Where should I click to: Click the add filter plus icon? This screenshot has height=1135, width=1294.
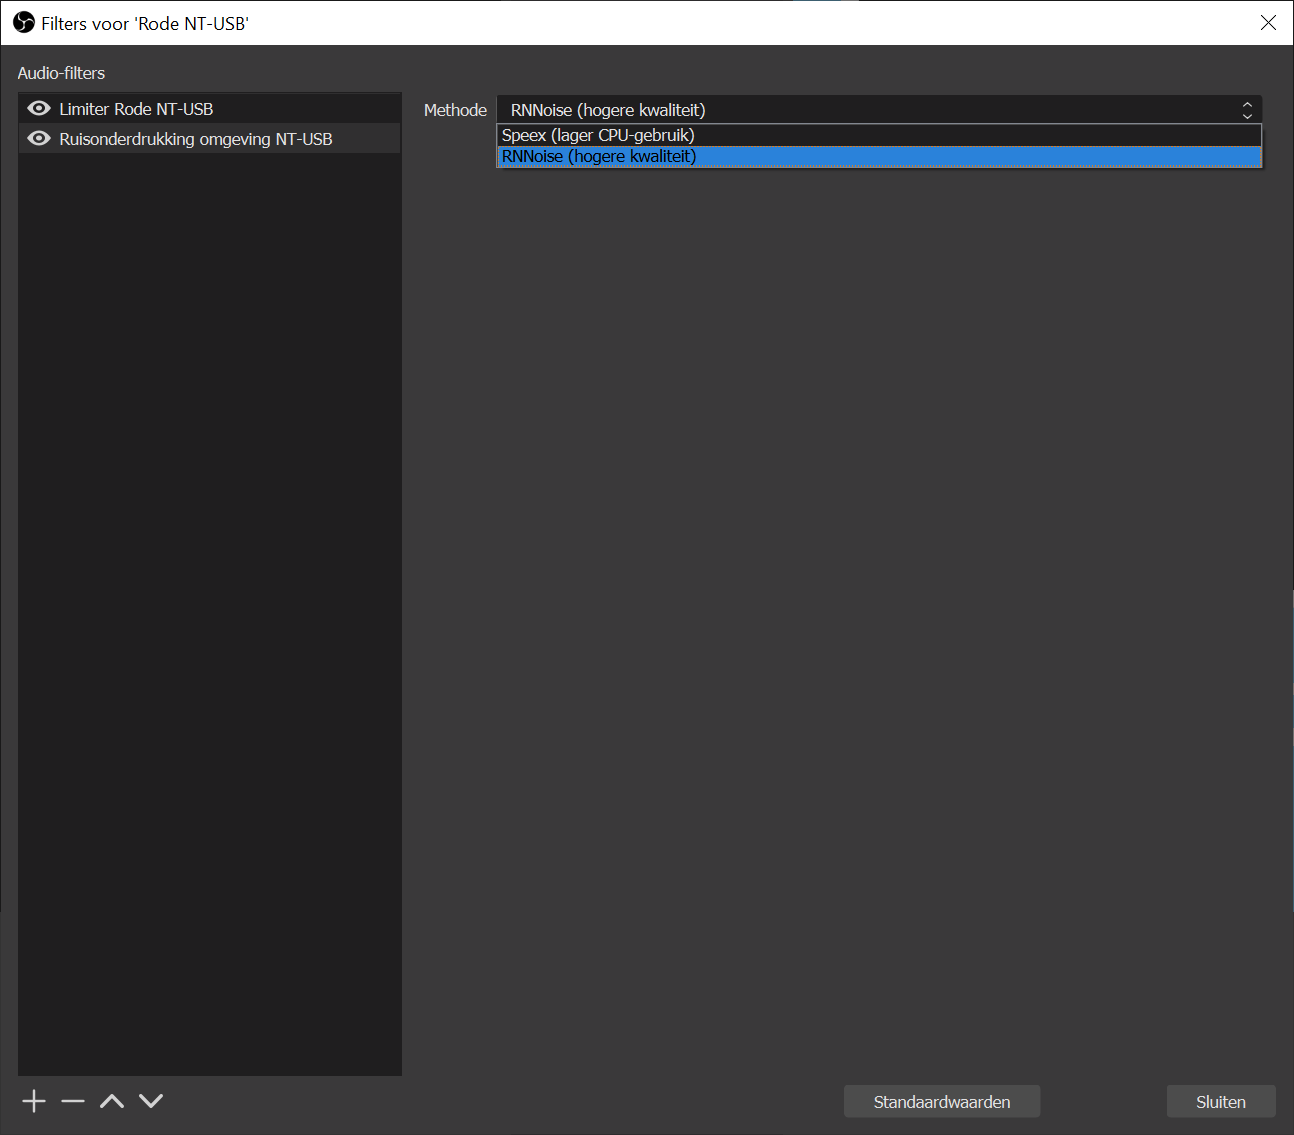pyautogui.click(x=34, y=1101)
